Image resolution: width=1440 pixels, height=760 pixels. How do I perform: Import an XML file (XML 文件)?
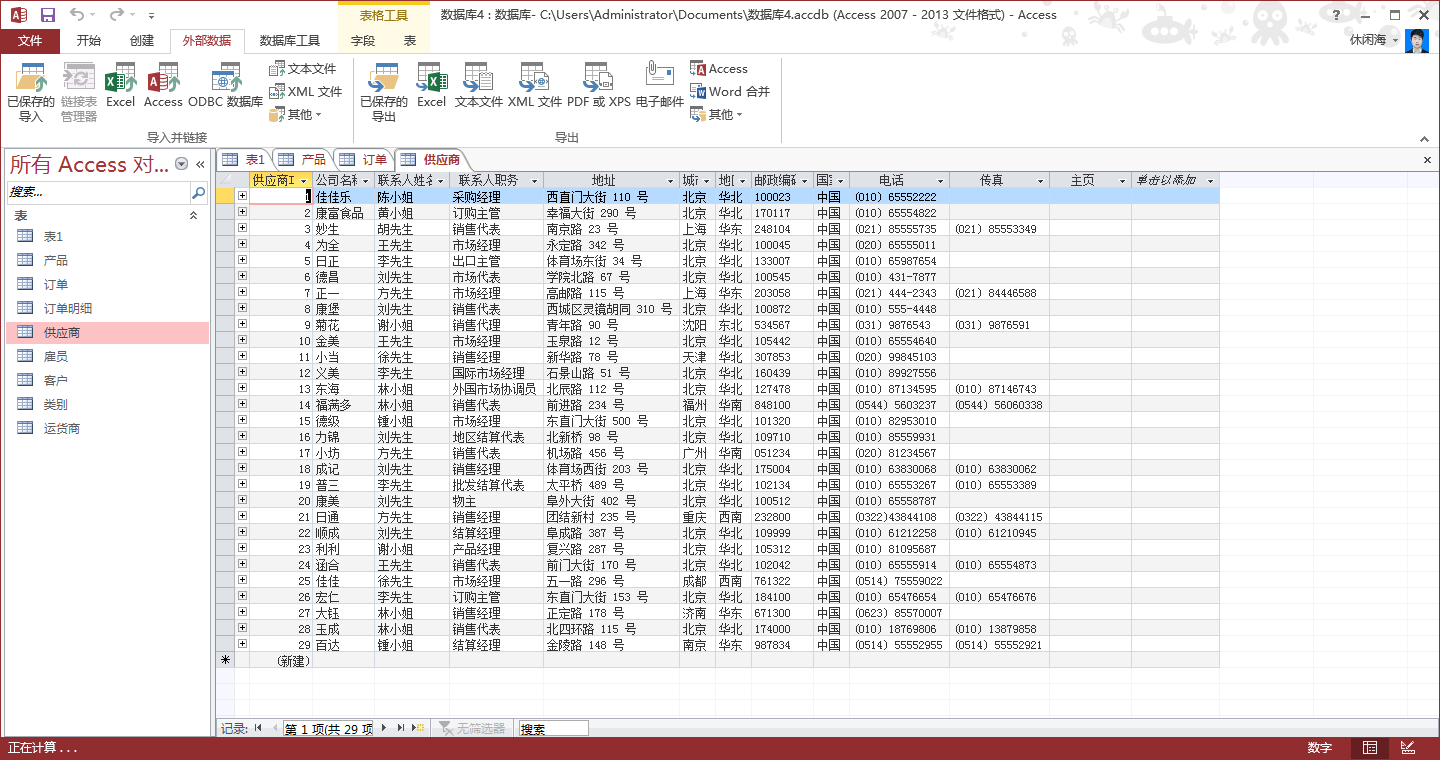pyautogui.click(x=305, y=91)
